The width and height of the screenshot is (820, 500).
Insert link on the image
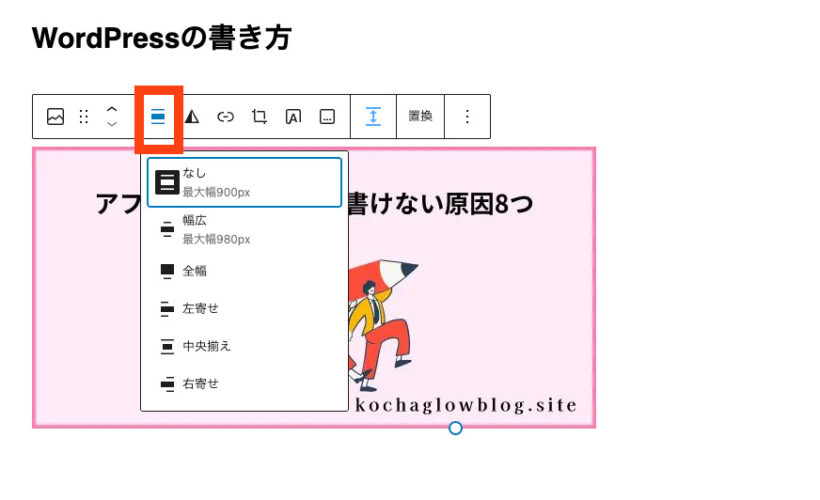pyautogui.click(x=225, y=117)
